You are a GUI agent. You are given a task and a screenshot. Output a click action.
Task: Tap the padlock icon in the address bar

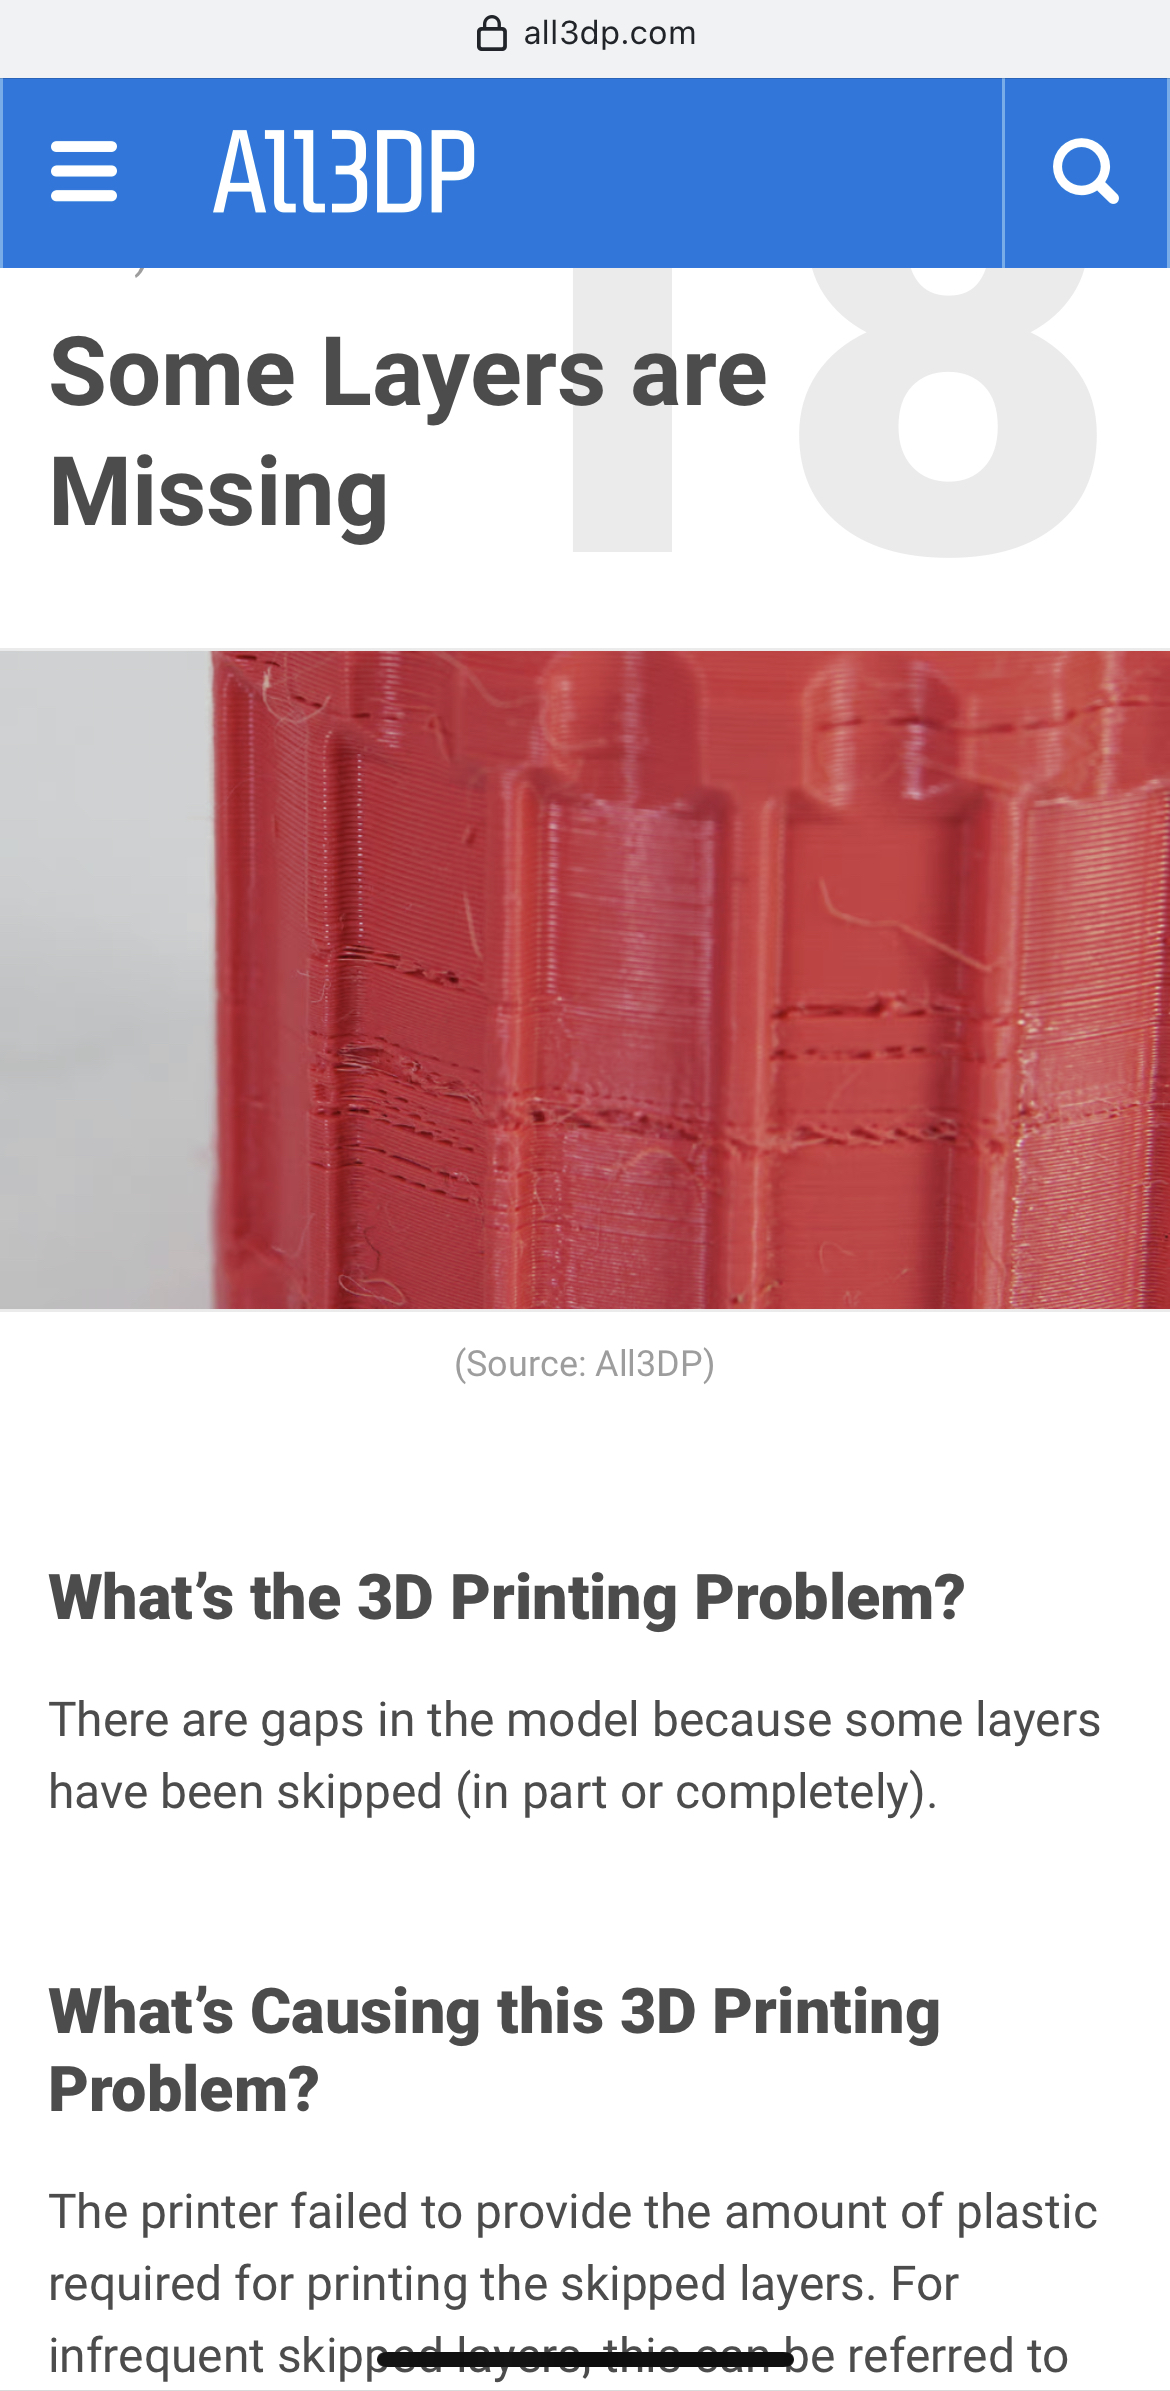[x=491, y=33]
